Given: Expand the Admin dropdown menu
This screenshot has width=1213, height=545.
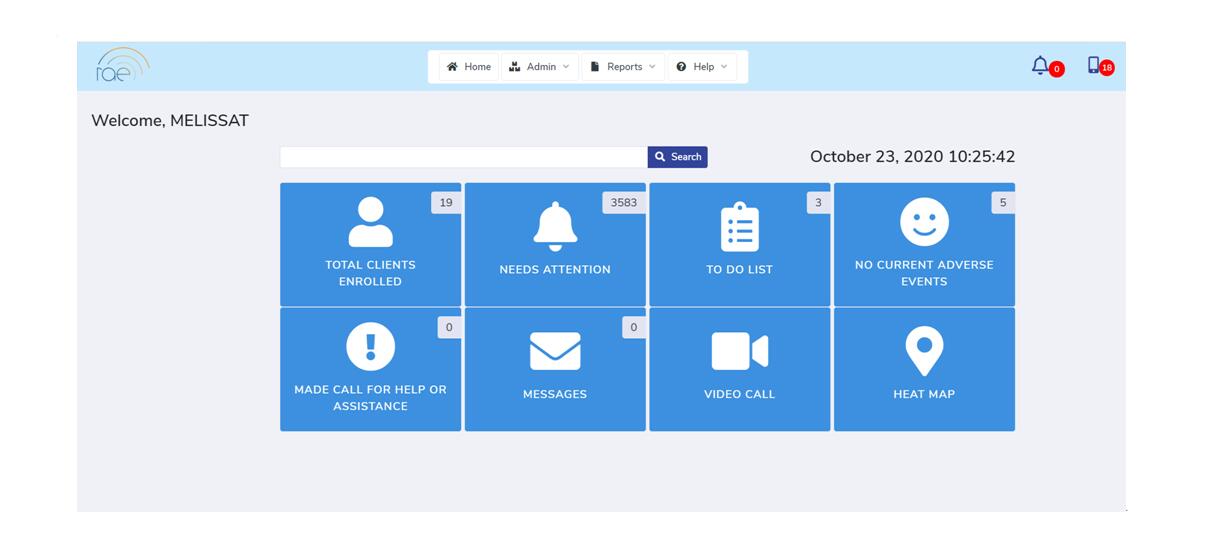Looking at the screenshot, I should 540,67.
